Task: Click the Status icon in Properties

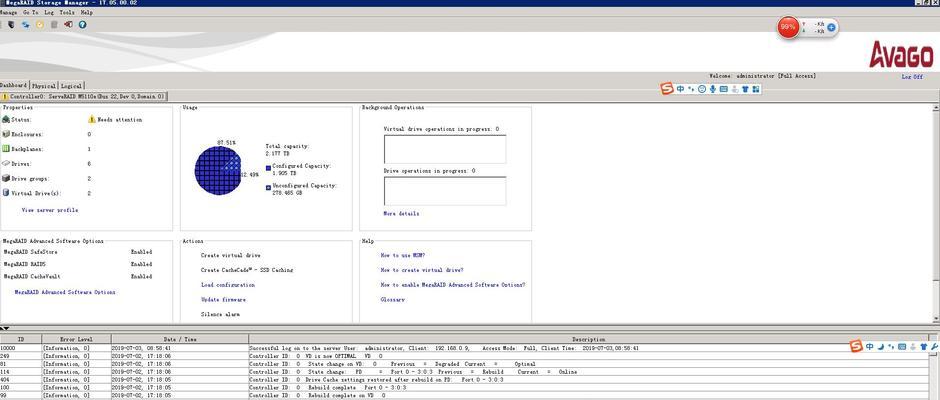Action: click(x=6, y=119)
